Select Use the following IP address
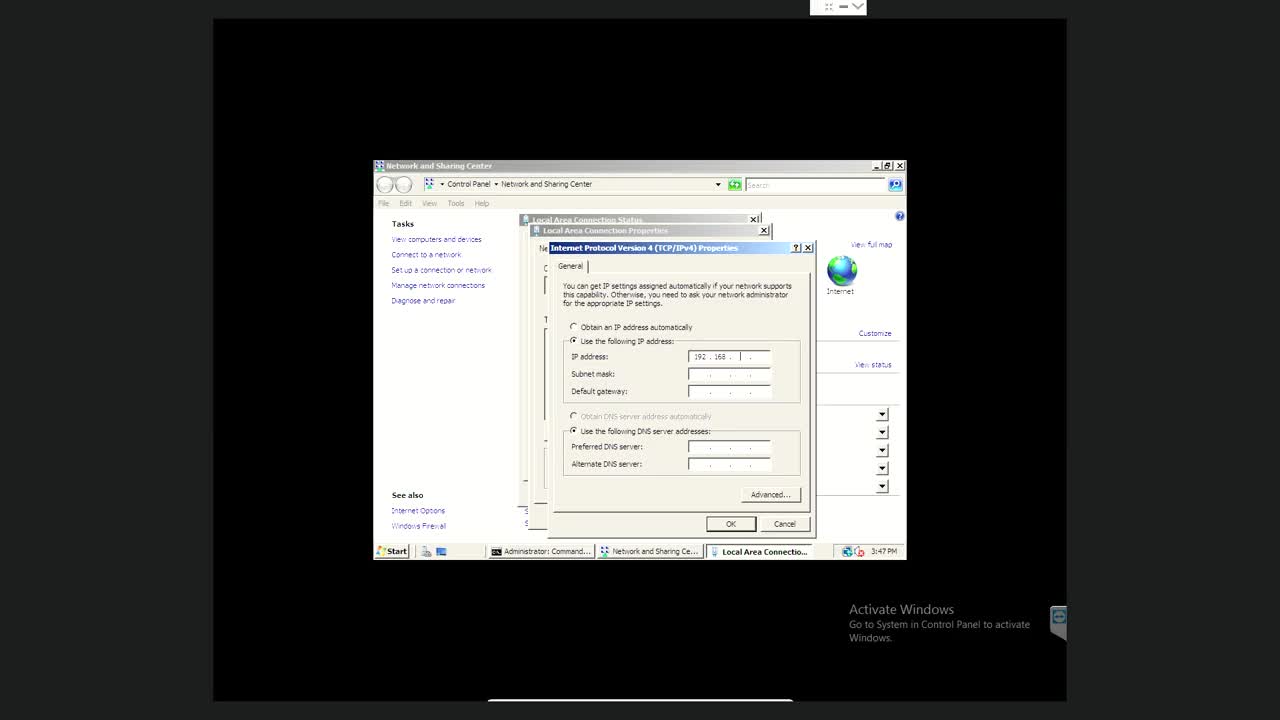Image resolution: width=1280 pixels, height=720 pixels. tap(573, 341)
